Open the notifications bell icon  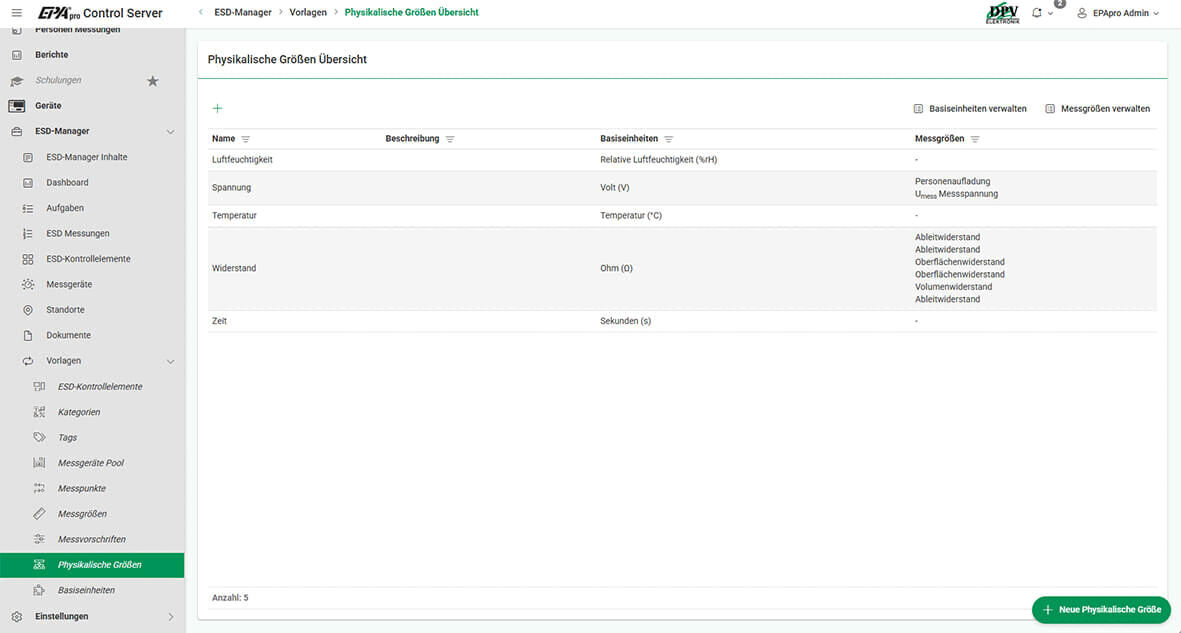coord(1037,13)
